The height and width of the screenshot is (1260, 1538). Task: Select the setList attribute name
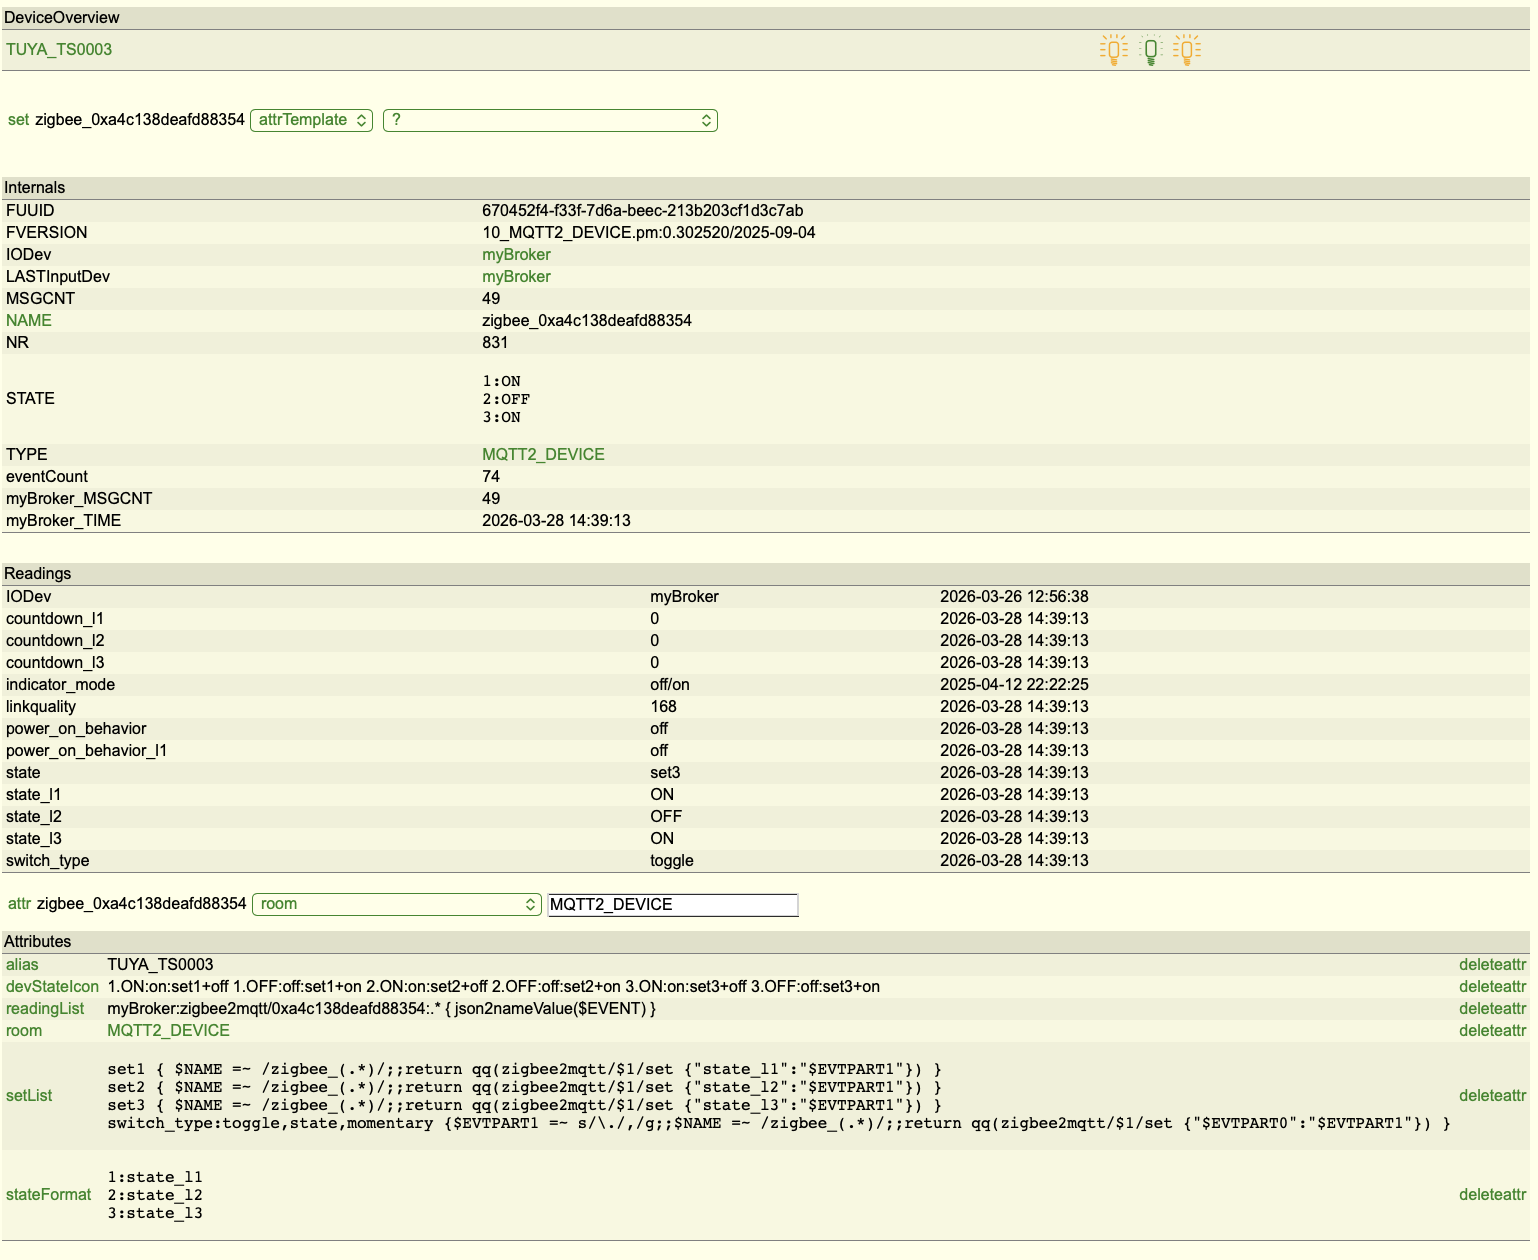point(29,1096)
